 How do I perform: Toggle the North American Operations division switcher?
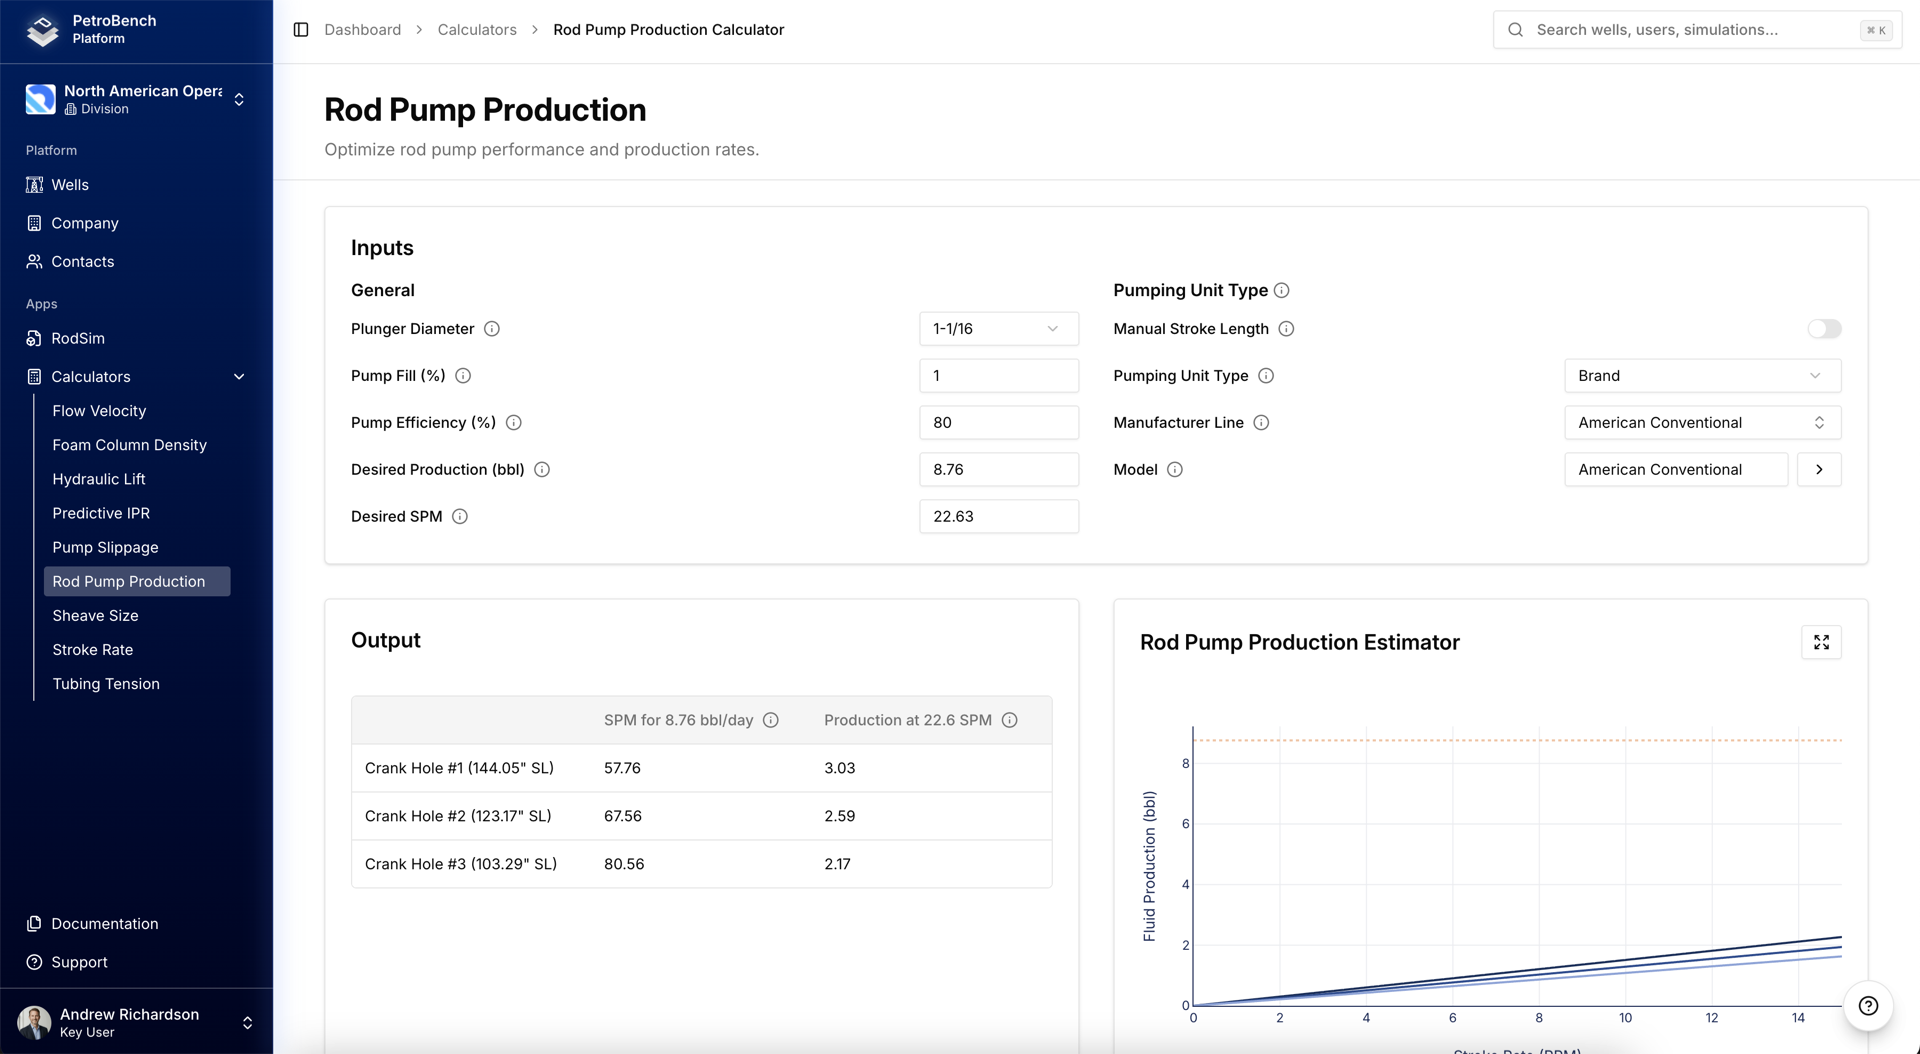point(238,99)
